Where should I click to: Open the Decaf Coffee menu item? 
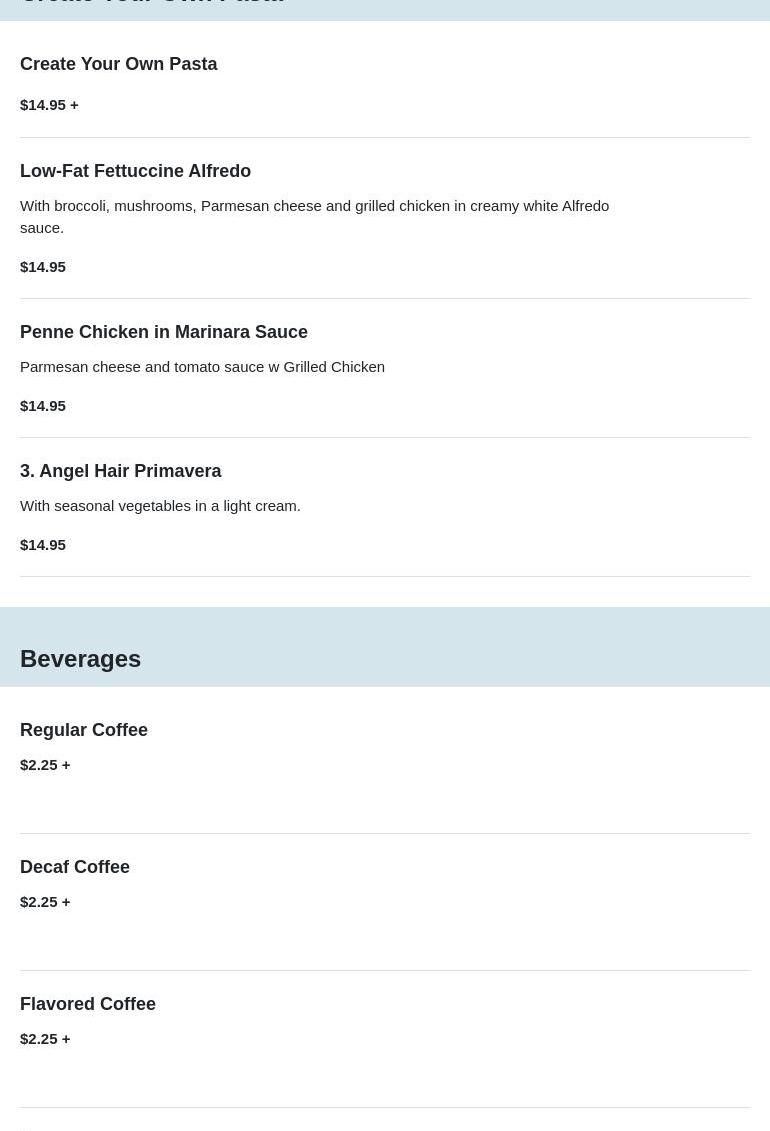(x=75, y=867)
